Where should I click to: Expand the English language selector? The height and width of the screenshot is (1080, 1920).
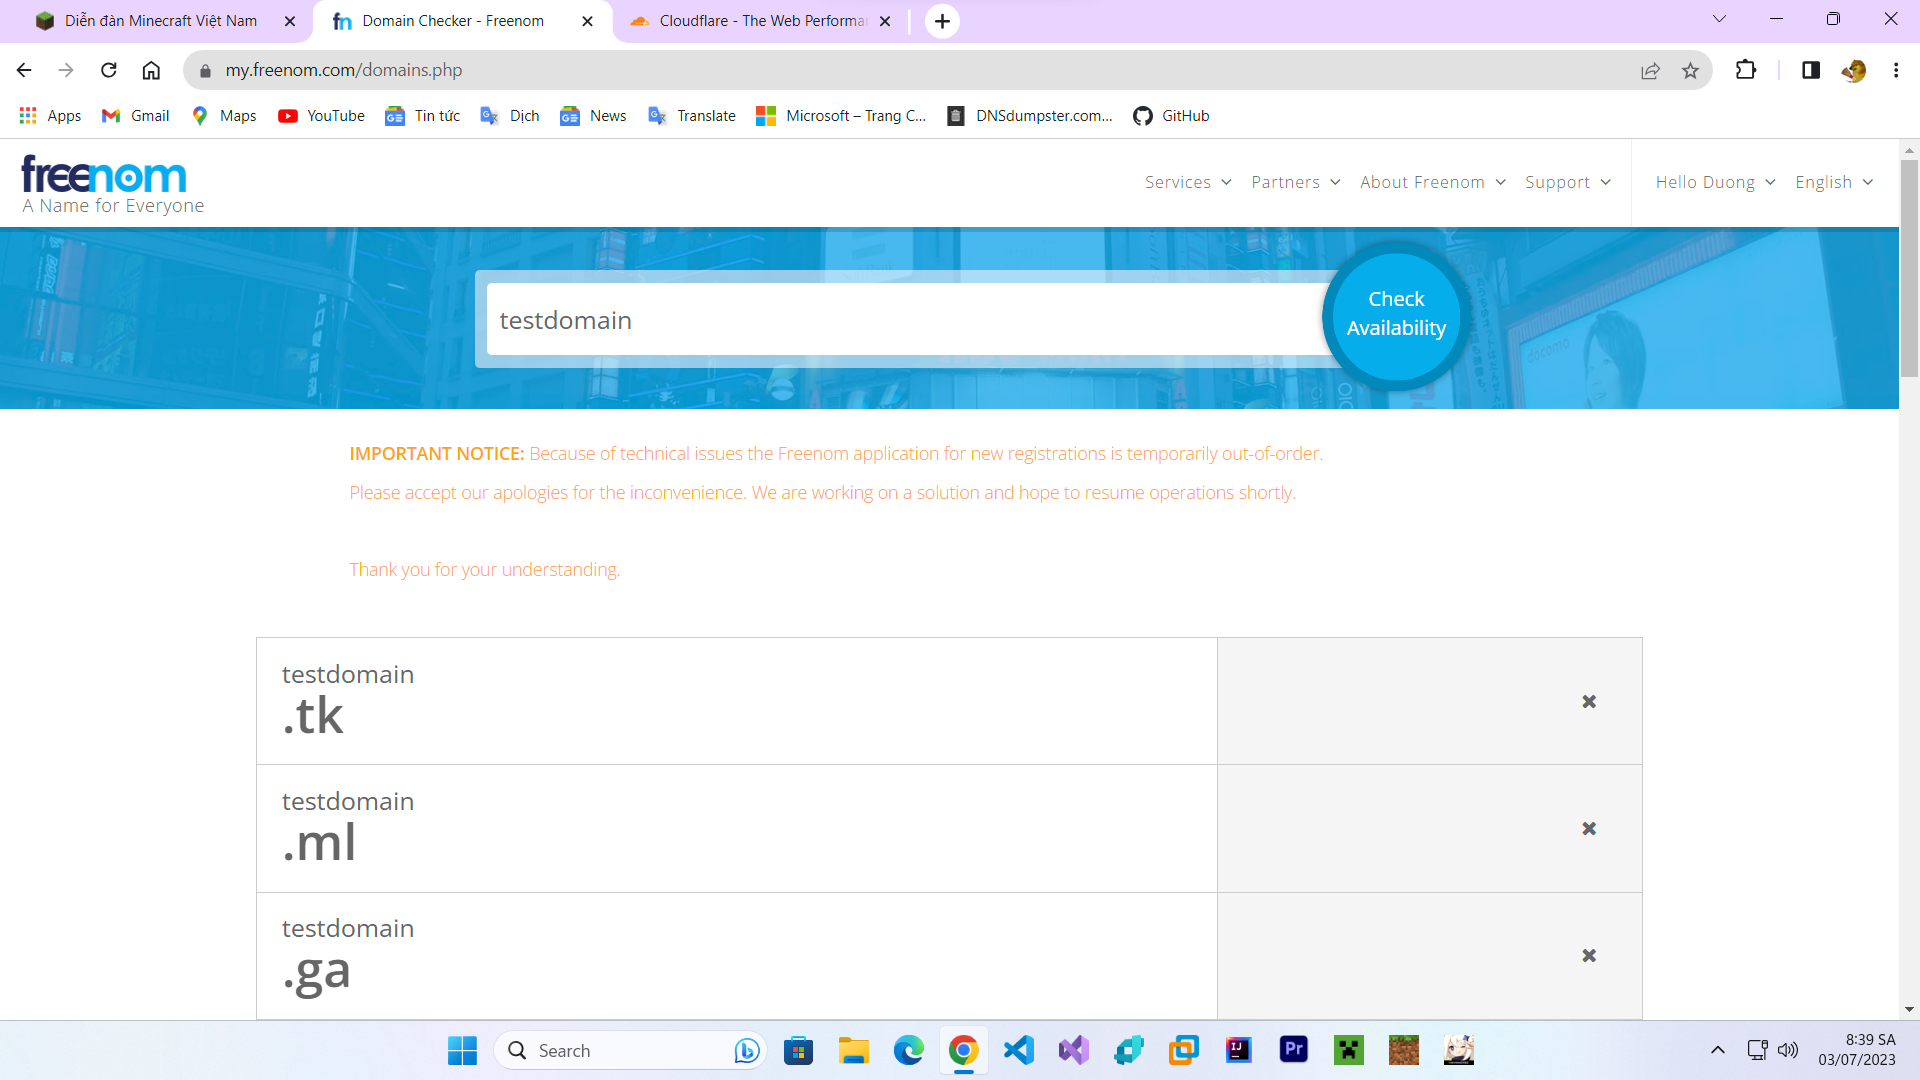[1833, 182]
